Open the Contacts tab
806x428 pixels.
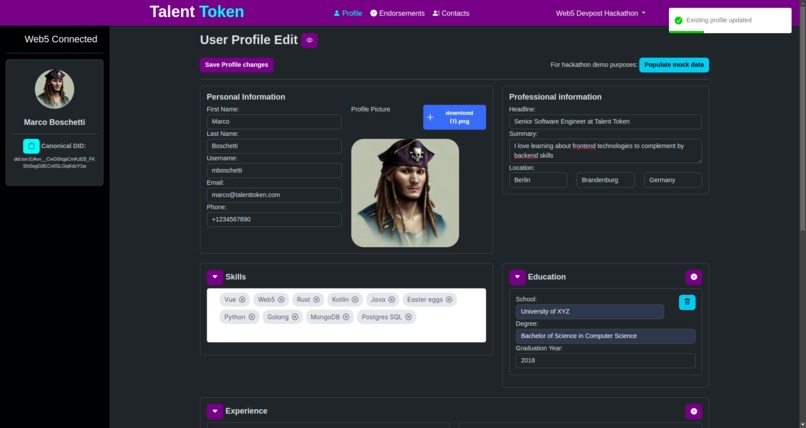coord(451,13)
